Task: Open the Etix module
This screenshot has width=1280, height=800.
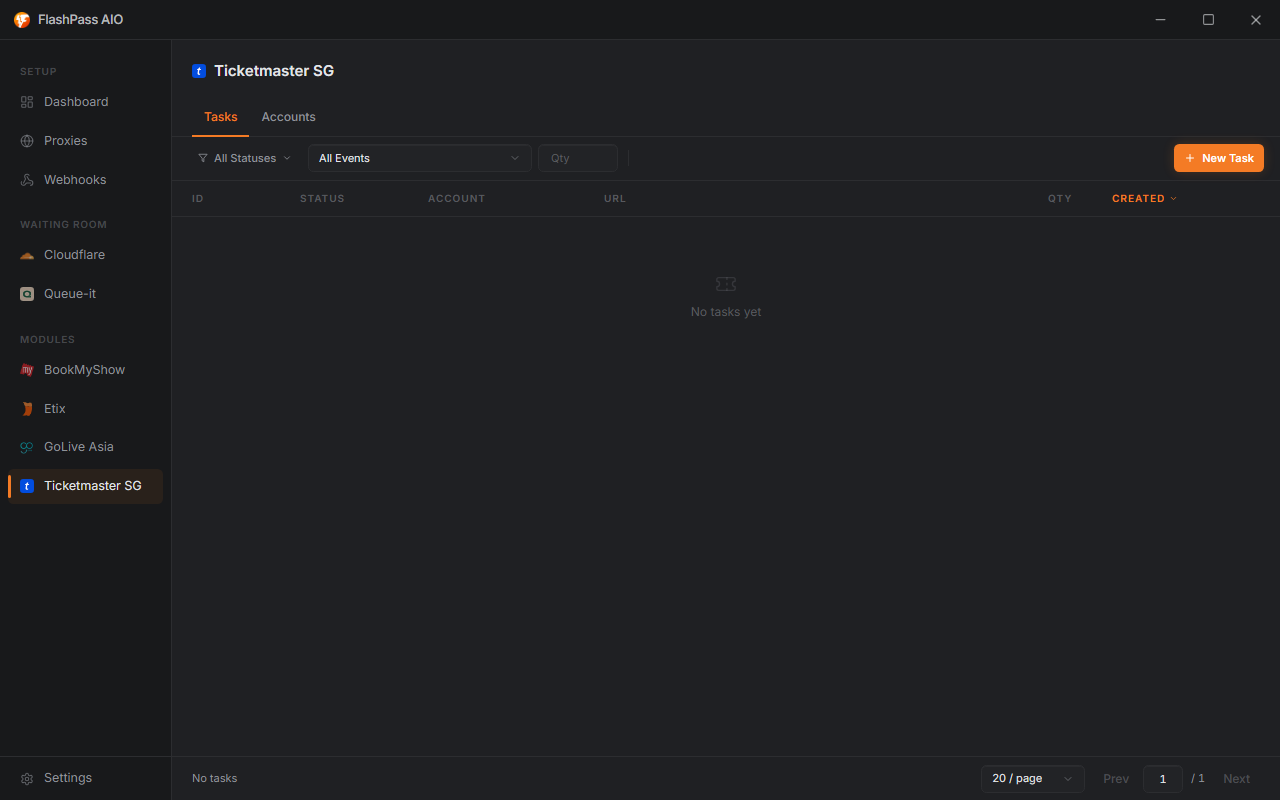Action: tap(85, 409)
